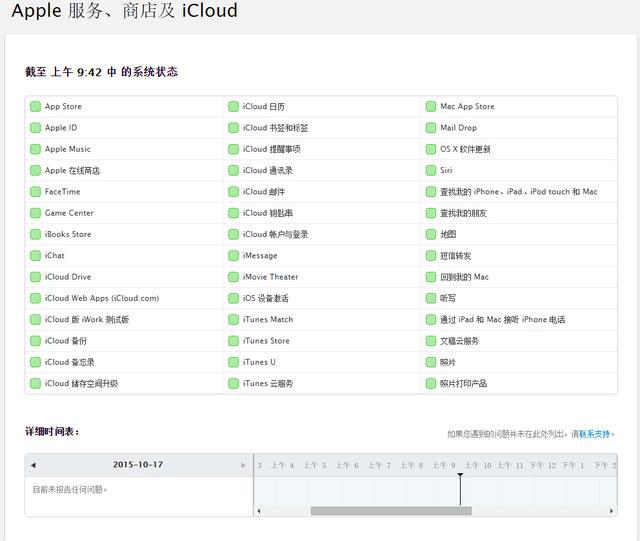Image resolution: width=640 pixels, height=541 pixels.
Task: Select the Apple 在线商店 service name
Action: tap(72, 171)
